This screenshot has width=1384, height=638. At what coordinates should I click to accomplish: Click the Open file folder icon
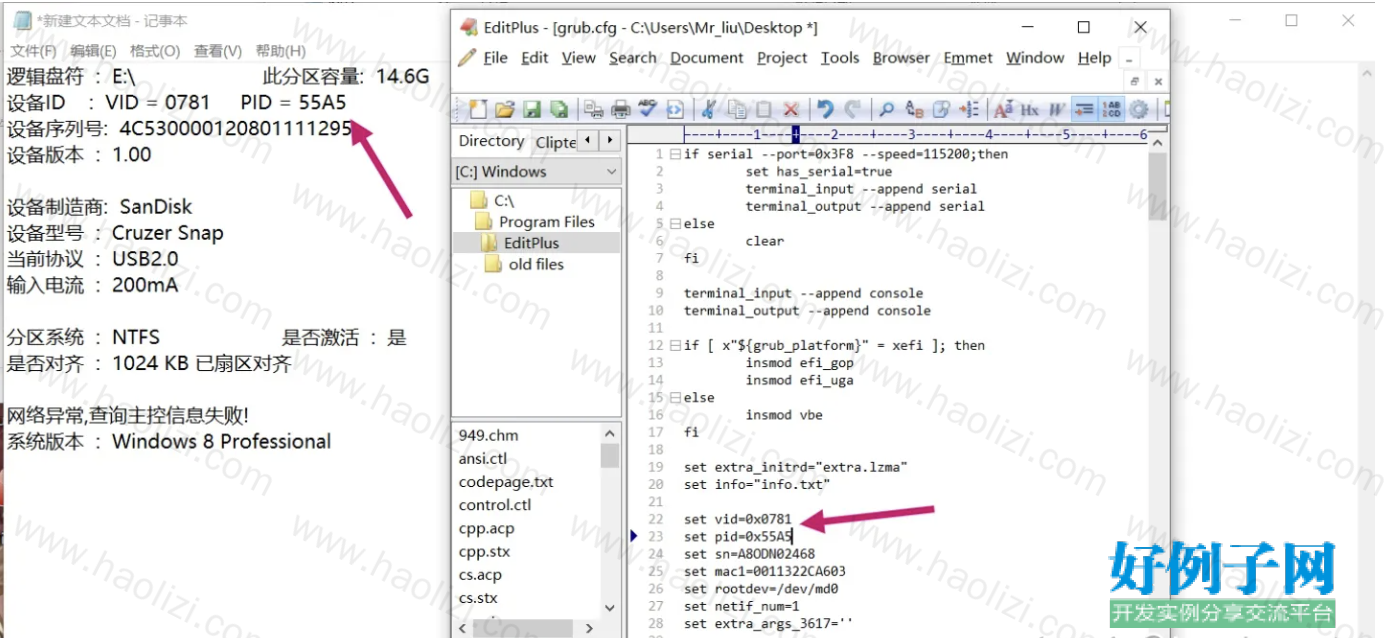pyautogui.click(x=505, y=109)
